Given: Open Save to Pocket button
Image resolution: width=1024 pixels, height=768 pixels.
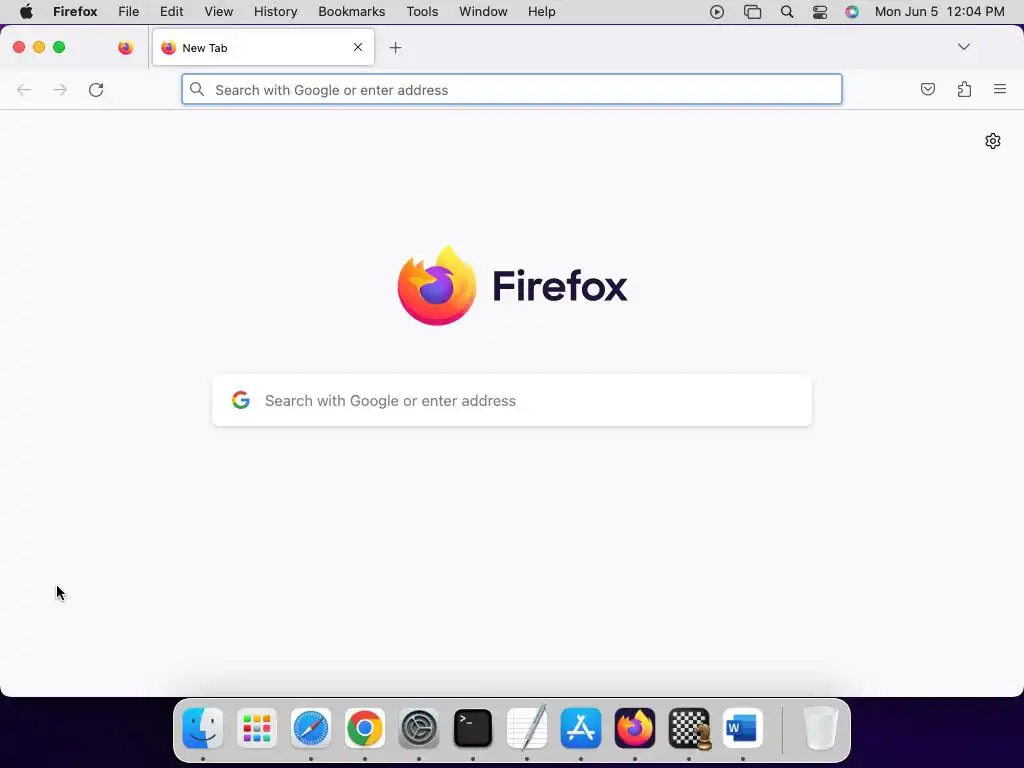Looking at the screenshot, I should [x=927, y=89].
